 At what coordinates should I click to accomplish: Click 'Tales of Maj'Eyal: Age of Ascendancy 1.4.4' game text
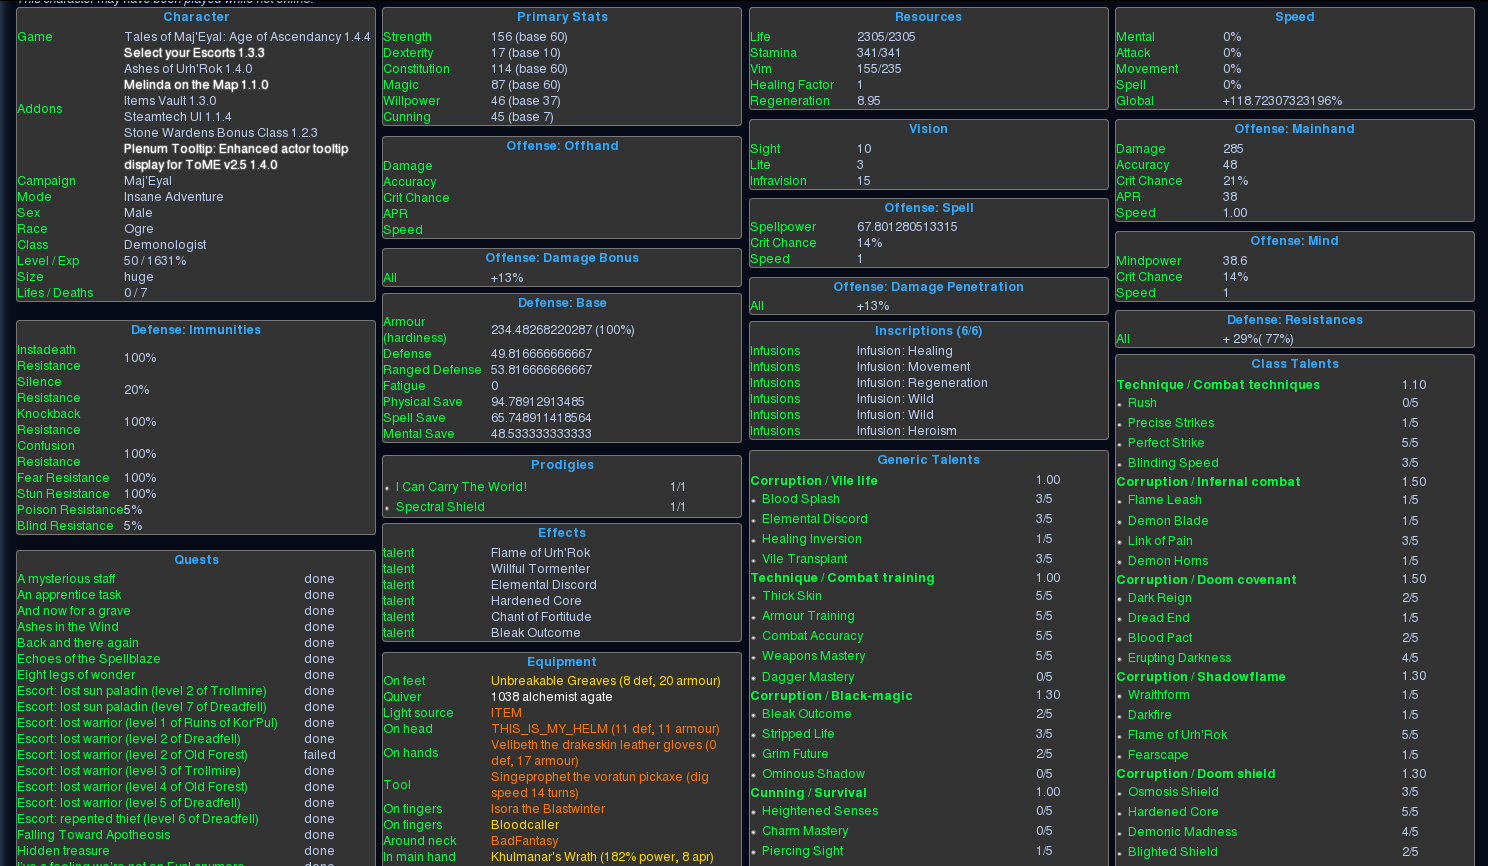pyautogui.click(x=247, y=37)
